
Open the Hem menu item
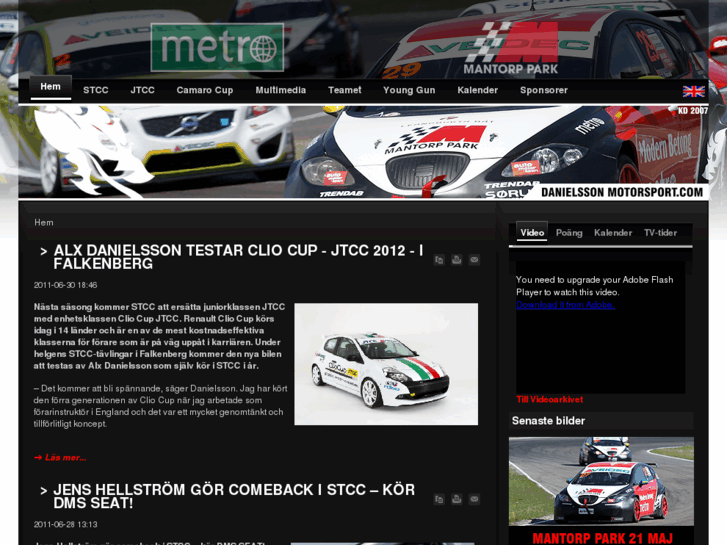50,87
